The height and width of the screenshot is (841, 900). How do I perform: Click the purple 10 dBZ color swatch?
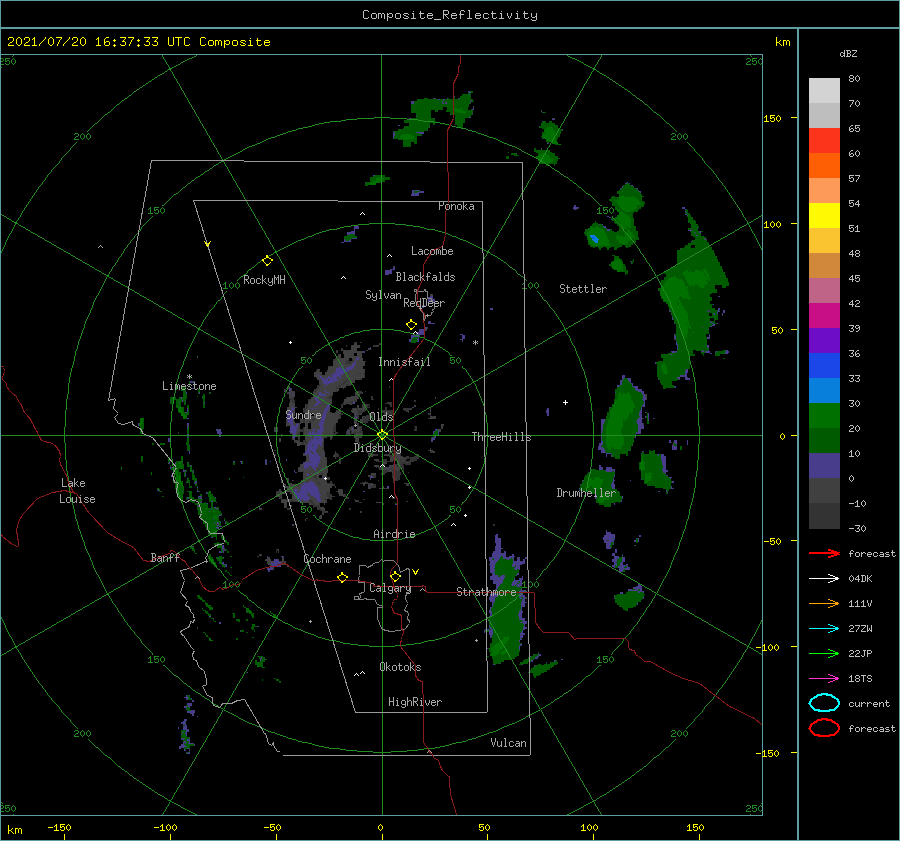tap(824, 465)
